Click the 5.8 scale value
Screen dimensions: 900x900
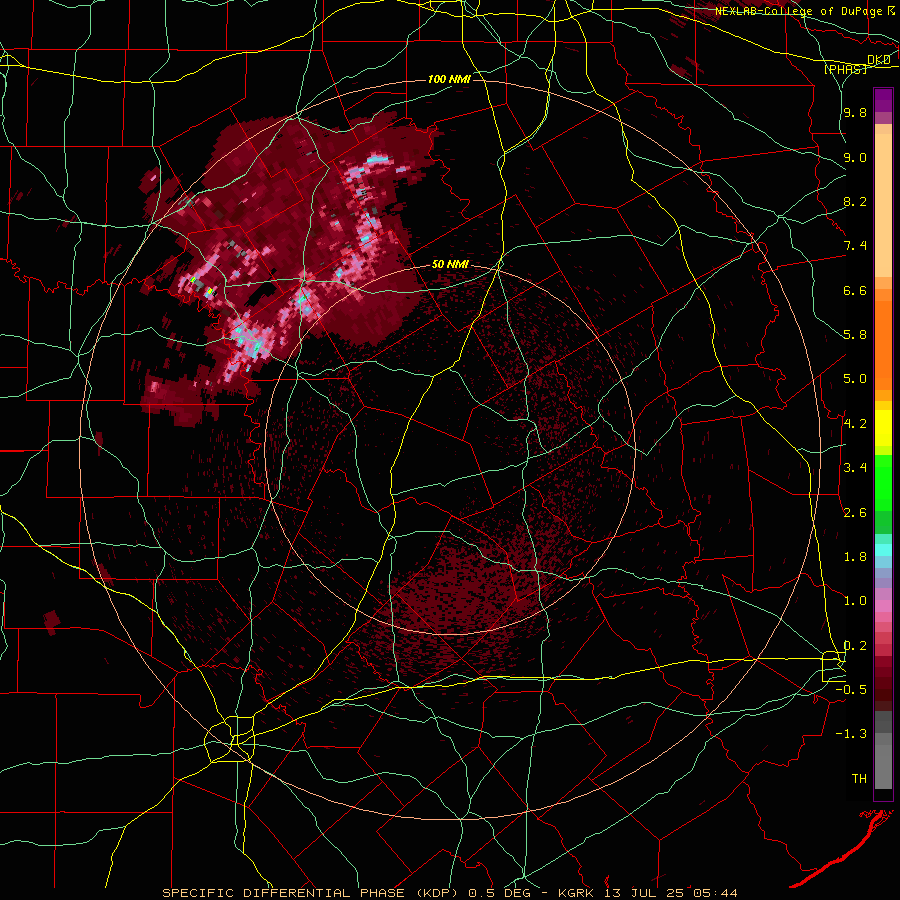pyautogui.click(x=855, y=335)
